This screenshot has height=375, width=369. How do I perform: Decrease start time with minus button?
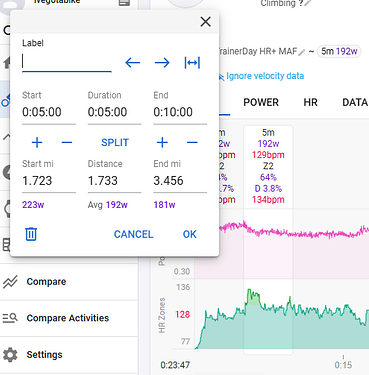(x=67, y=143)
